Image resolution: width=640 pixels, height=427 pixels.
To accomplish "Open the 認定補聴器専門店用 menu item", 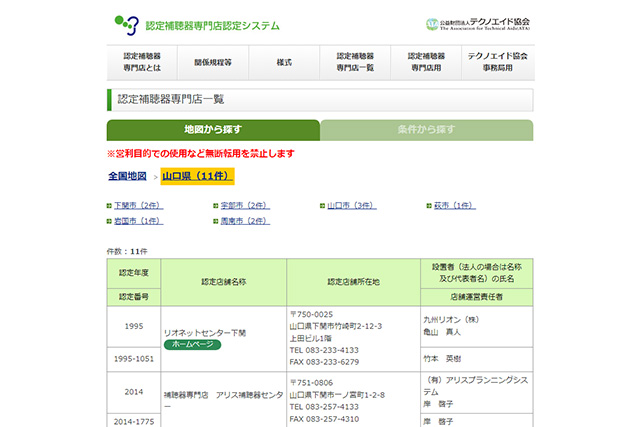I will (x=426, y=62).
